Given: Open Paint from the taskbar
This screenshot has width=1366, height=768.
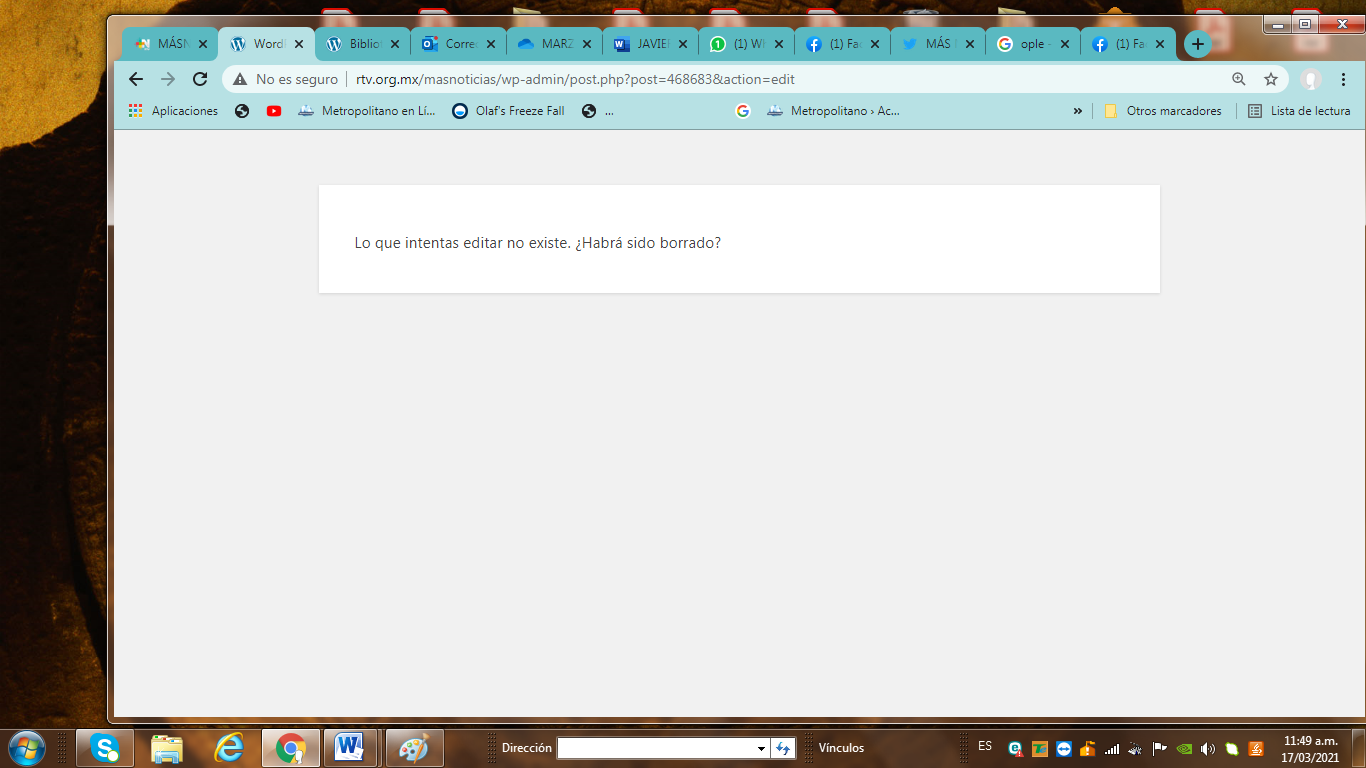Looking at the screenshot, I should coord(414,747).
